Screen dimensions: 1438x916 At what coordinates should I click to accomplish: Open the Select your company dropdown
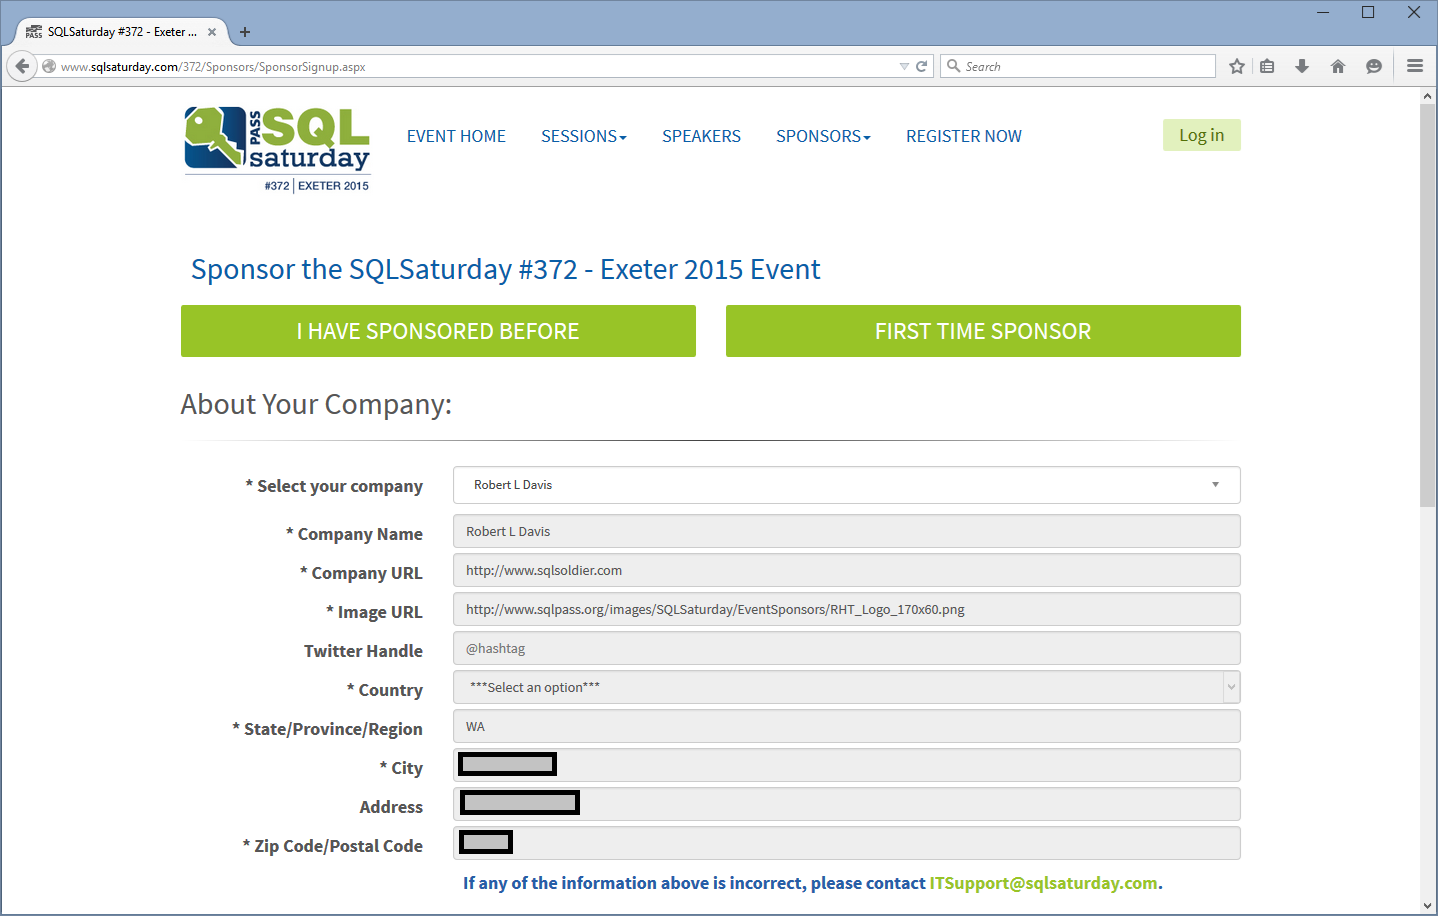tap(846, 485)
